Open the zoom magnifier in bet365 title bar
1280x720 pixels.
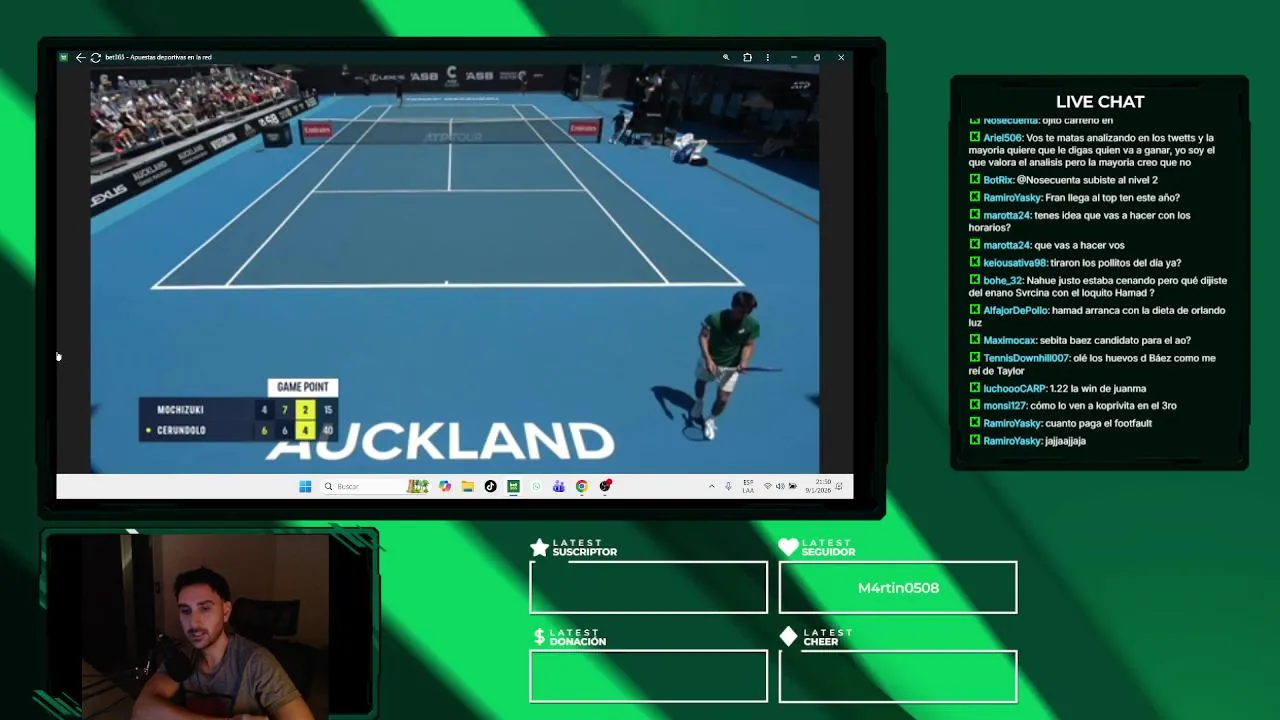726,57
